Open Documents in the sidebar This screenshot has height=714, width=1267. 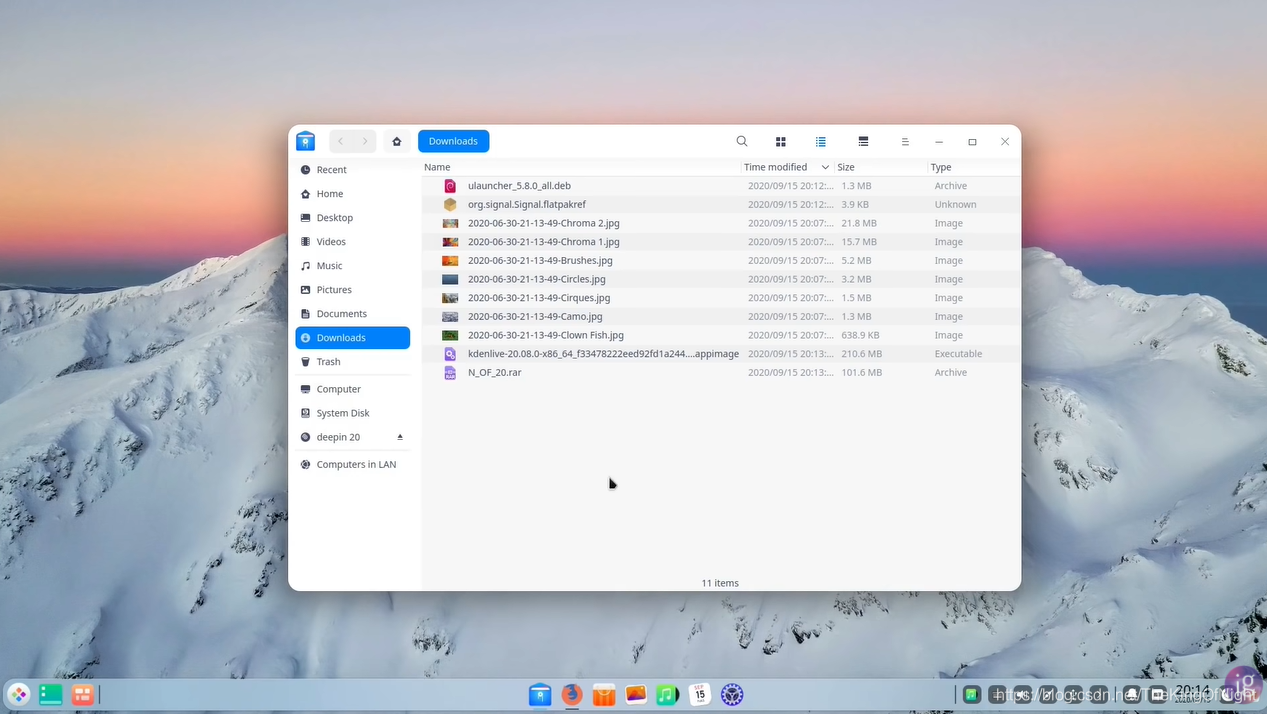click(353, 314)
